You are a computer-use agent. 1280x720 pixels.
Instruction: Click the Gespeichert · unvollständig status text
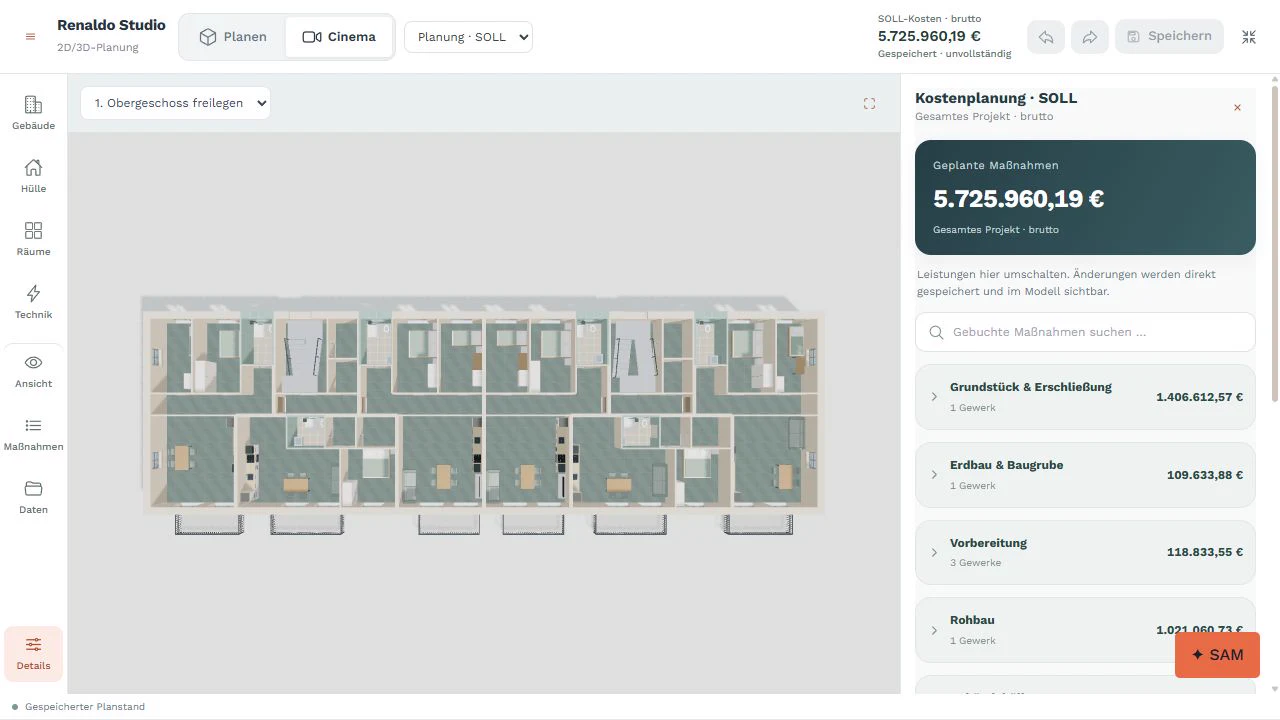point(944,54)
